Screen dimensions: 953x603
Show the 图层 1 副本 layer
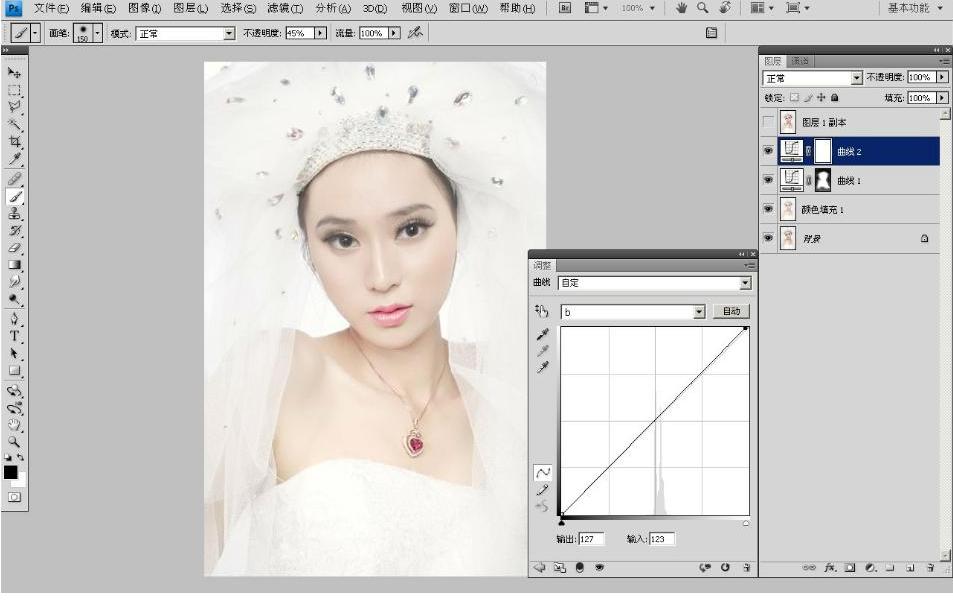(768, 122)
